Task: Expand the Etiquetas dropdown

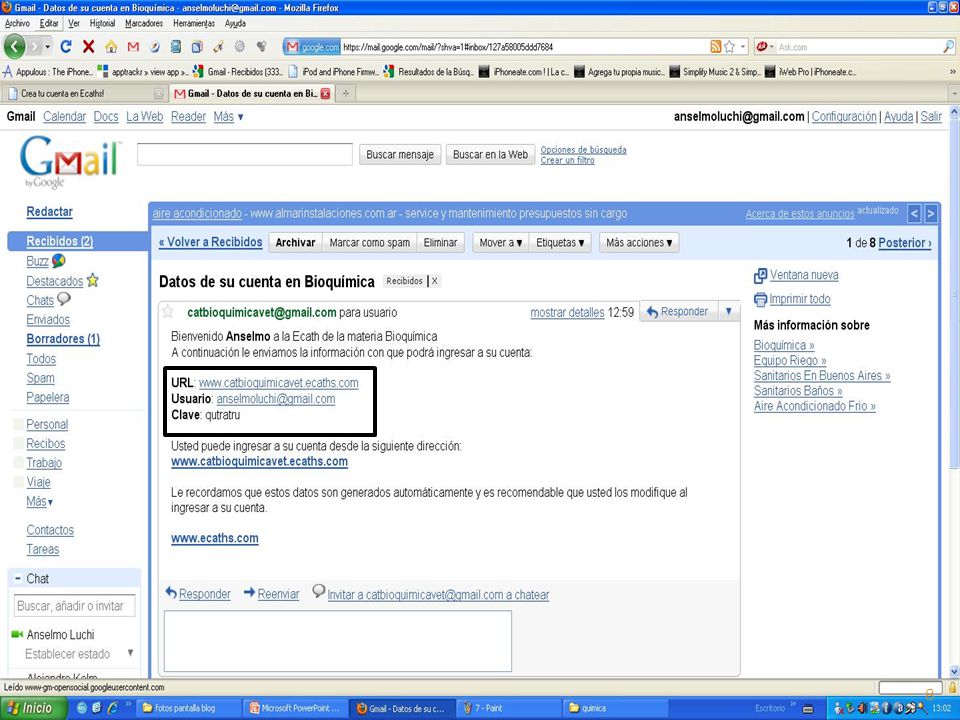Action: pyautogui.click(x=560, y=242)
